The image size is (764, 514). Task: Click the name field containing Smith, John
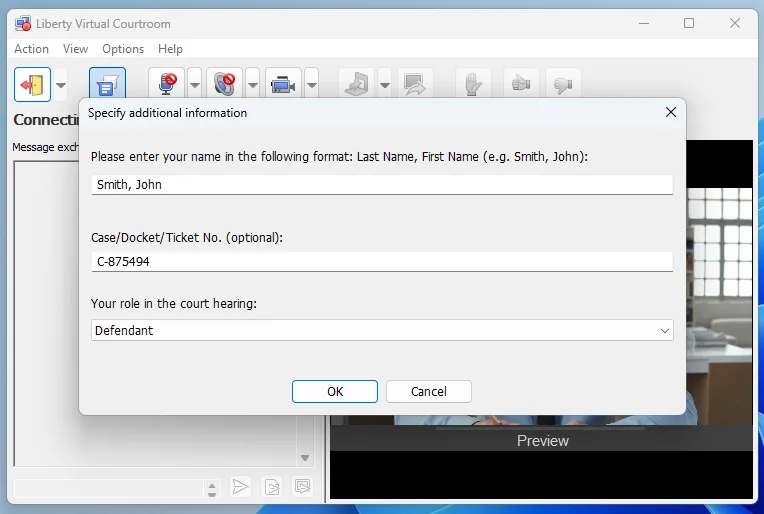click(x=382, y=185)
